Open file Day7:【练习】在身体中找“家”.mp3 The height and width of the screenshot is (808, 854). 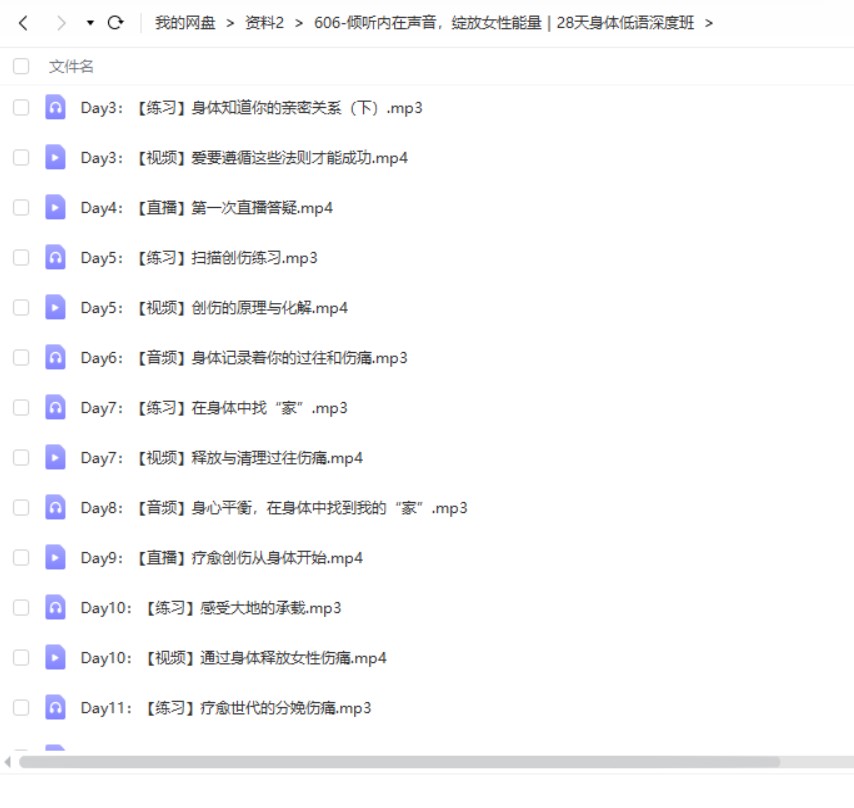tap(214, 408)
